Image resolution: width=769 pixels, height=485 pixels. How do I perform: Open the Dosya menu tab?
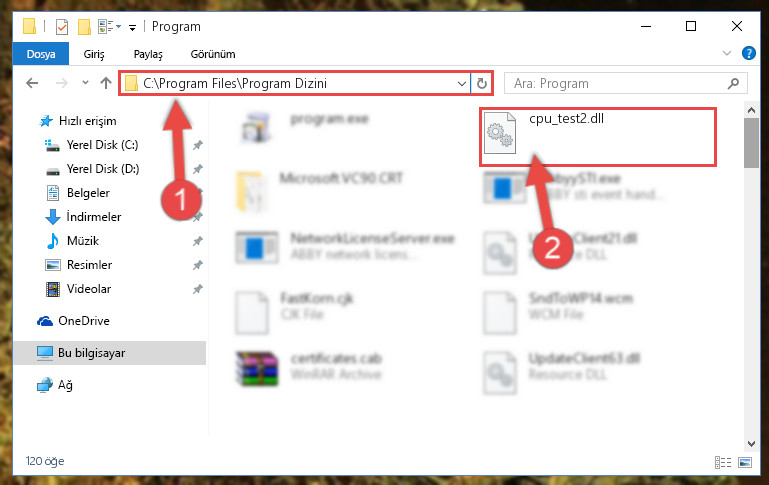coord(41,54)
